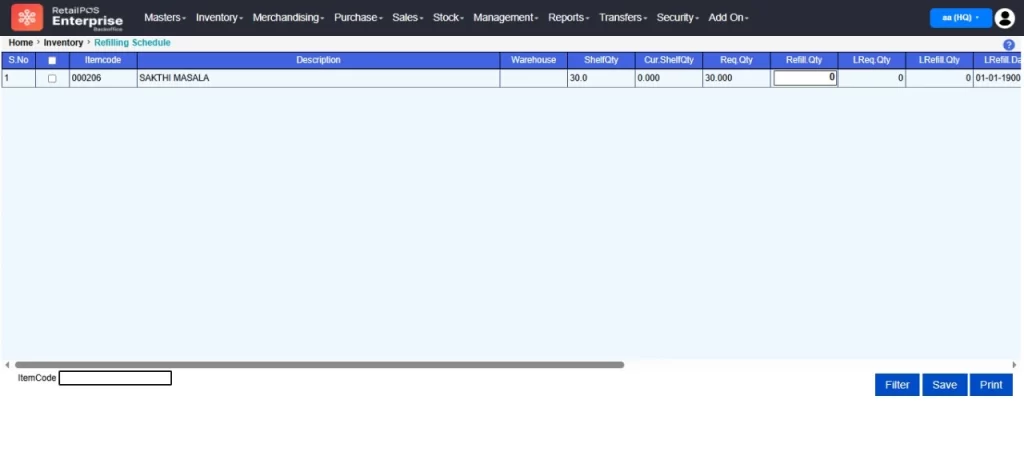The width and height of the screenshot is (1024, 456).
Task: Open the Merchandising dropdown menu
Action: point(288,18)
